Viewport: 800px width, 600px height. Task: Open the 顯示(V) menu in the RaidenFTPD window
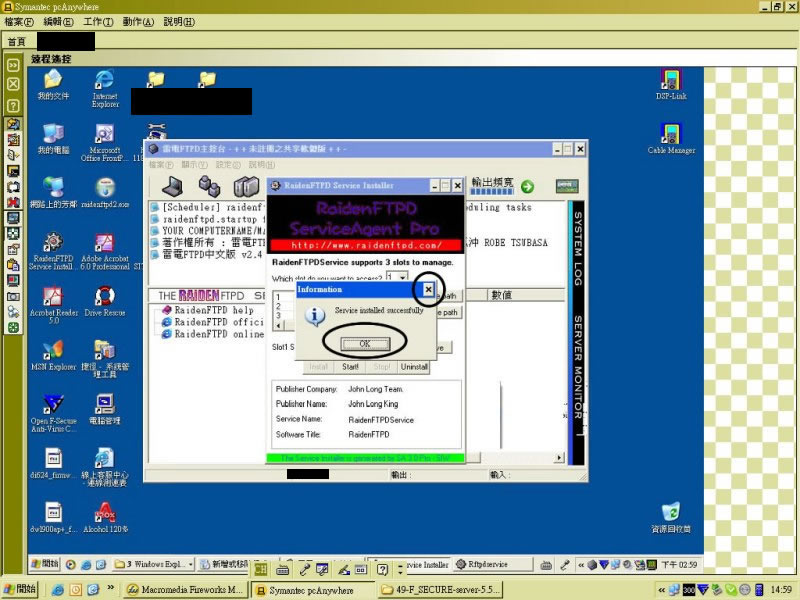[x=194, y=165]
